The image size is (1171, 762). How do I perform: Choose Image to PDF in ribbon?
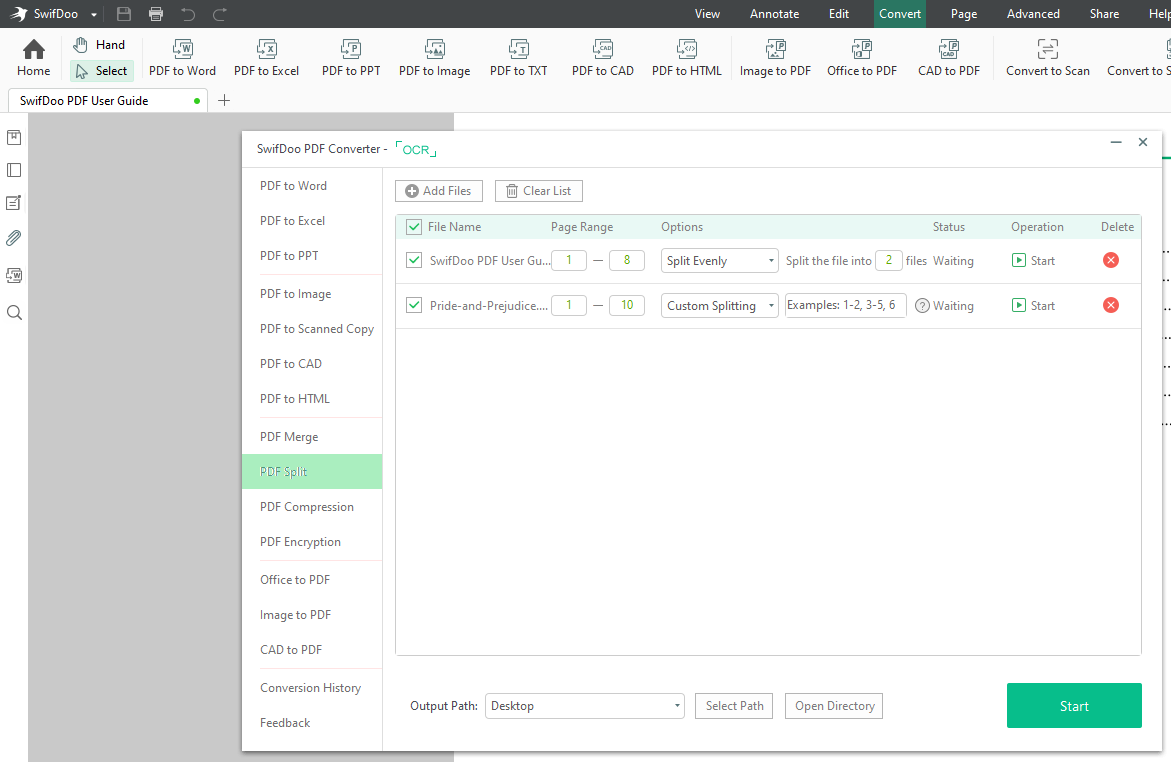pos(775,58)
